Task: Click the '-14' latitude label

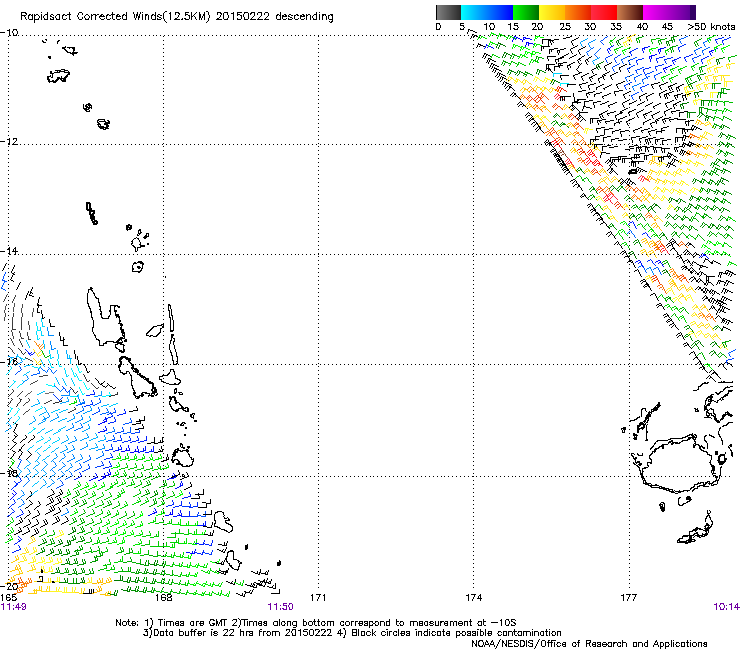Action: point(9,251)
